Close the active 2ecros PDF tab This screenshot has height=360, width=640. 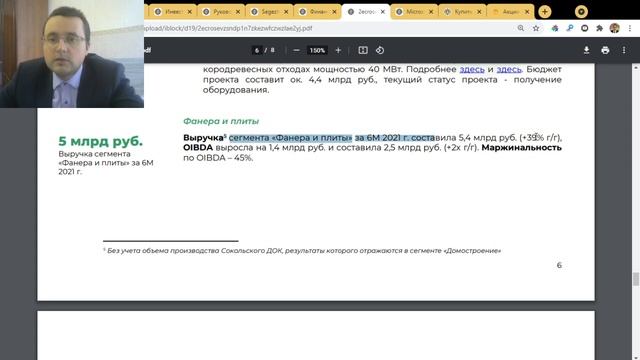[x=382, y=12]
